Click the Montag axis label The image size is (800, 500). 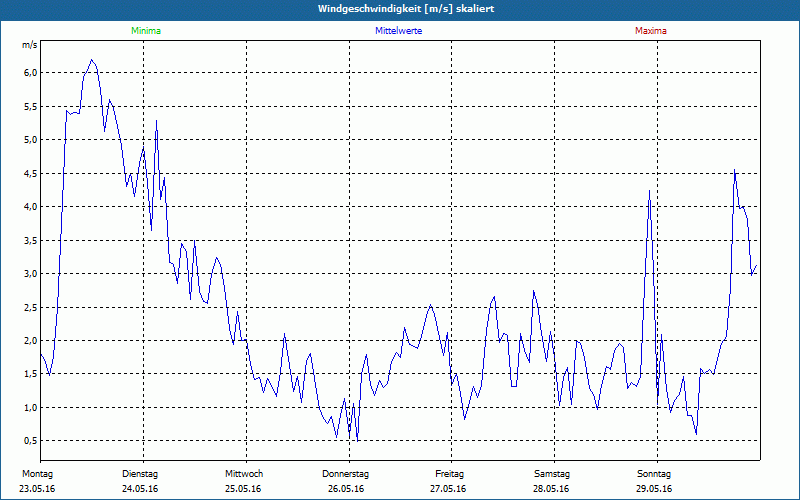tap(37, 474)
